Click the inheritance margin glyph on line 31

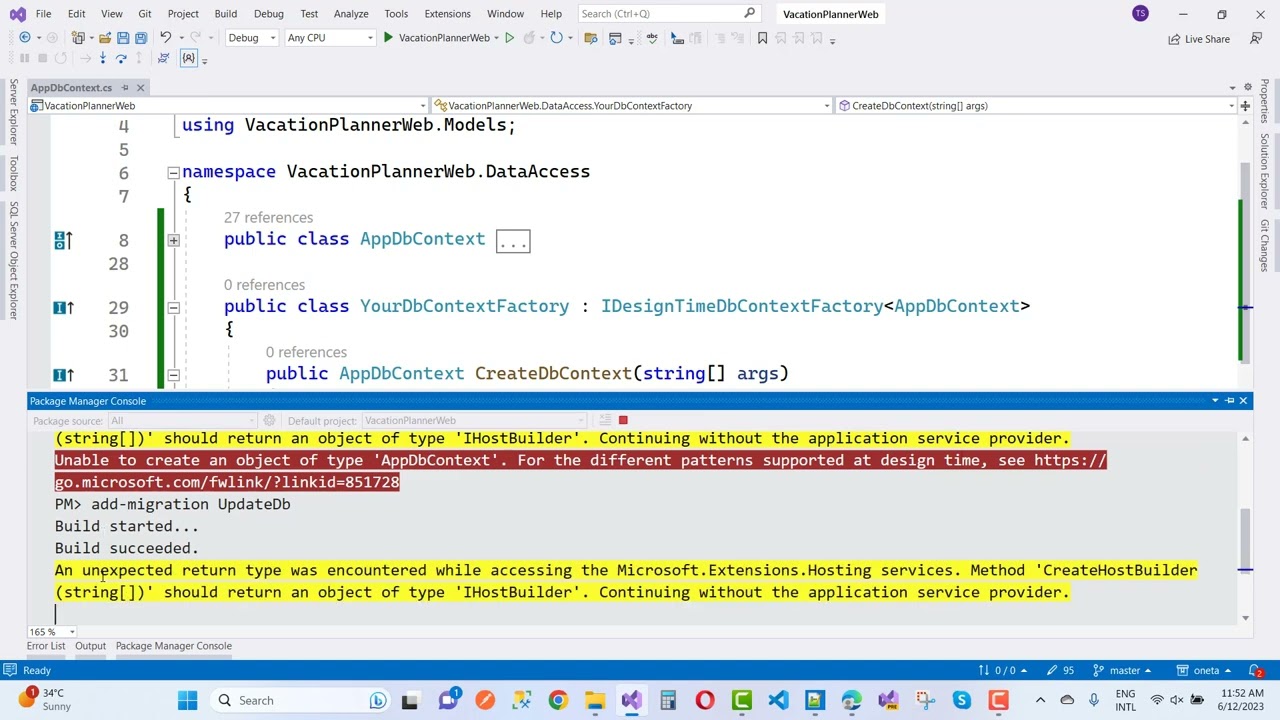63,375
